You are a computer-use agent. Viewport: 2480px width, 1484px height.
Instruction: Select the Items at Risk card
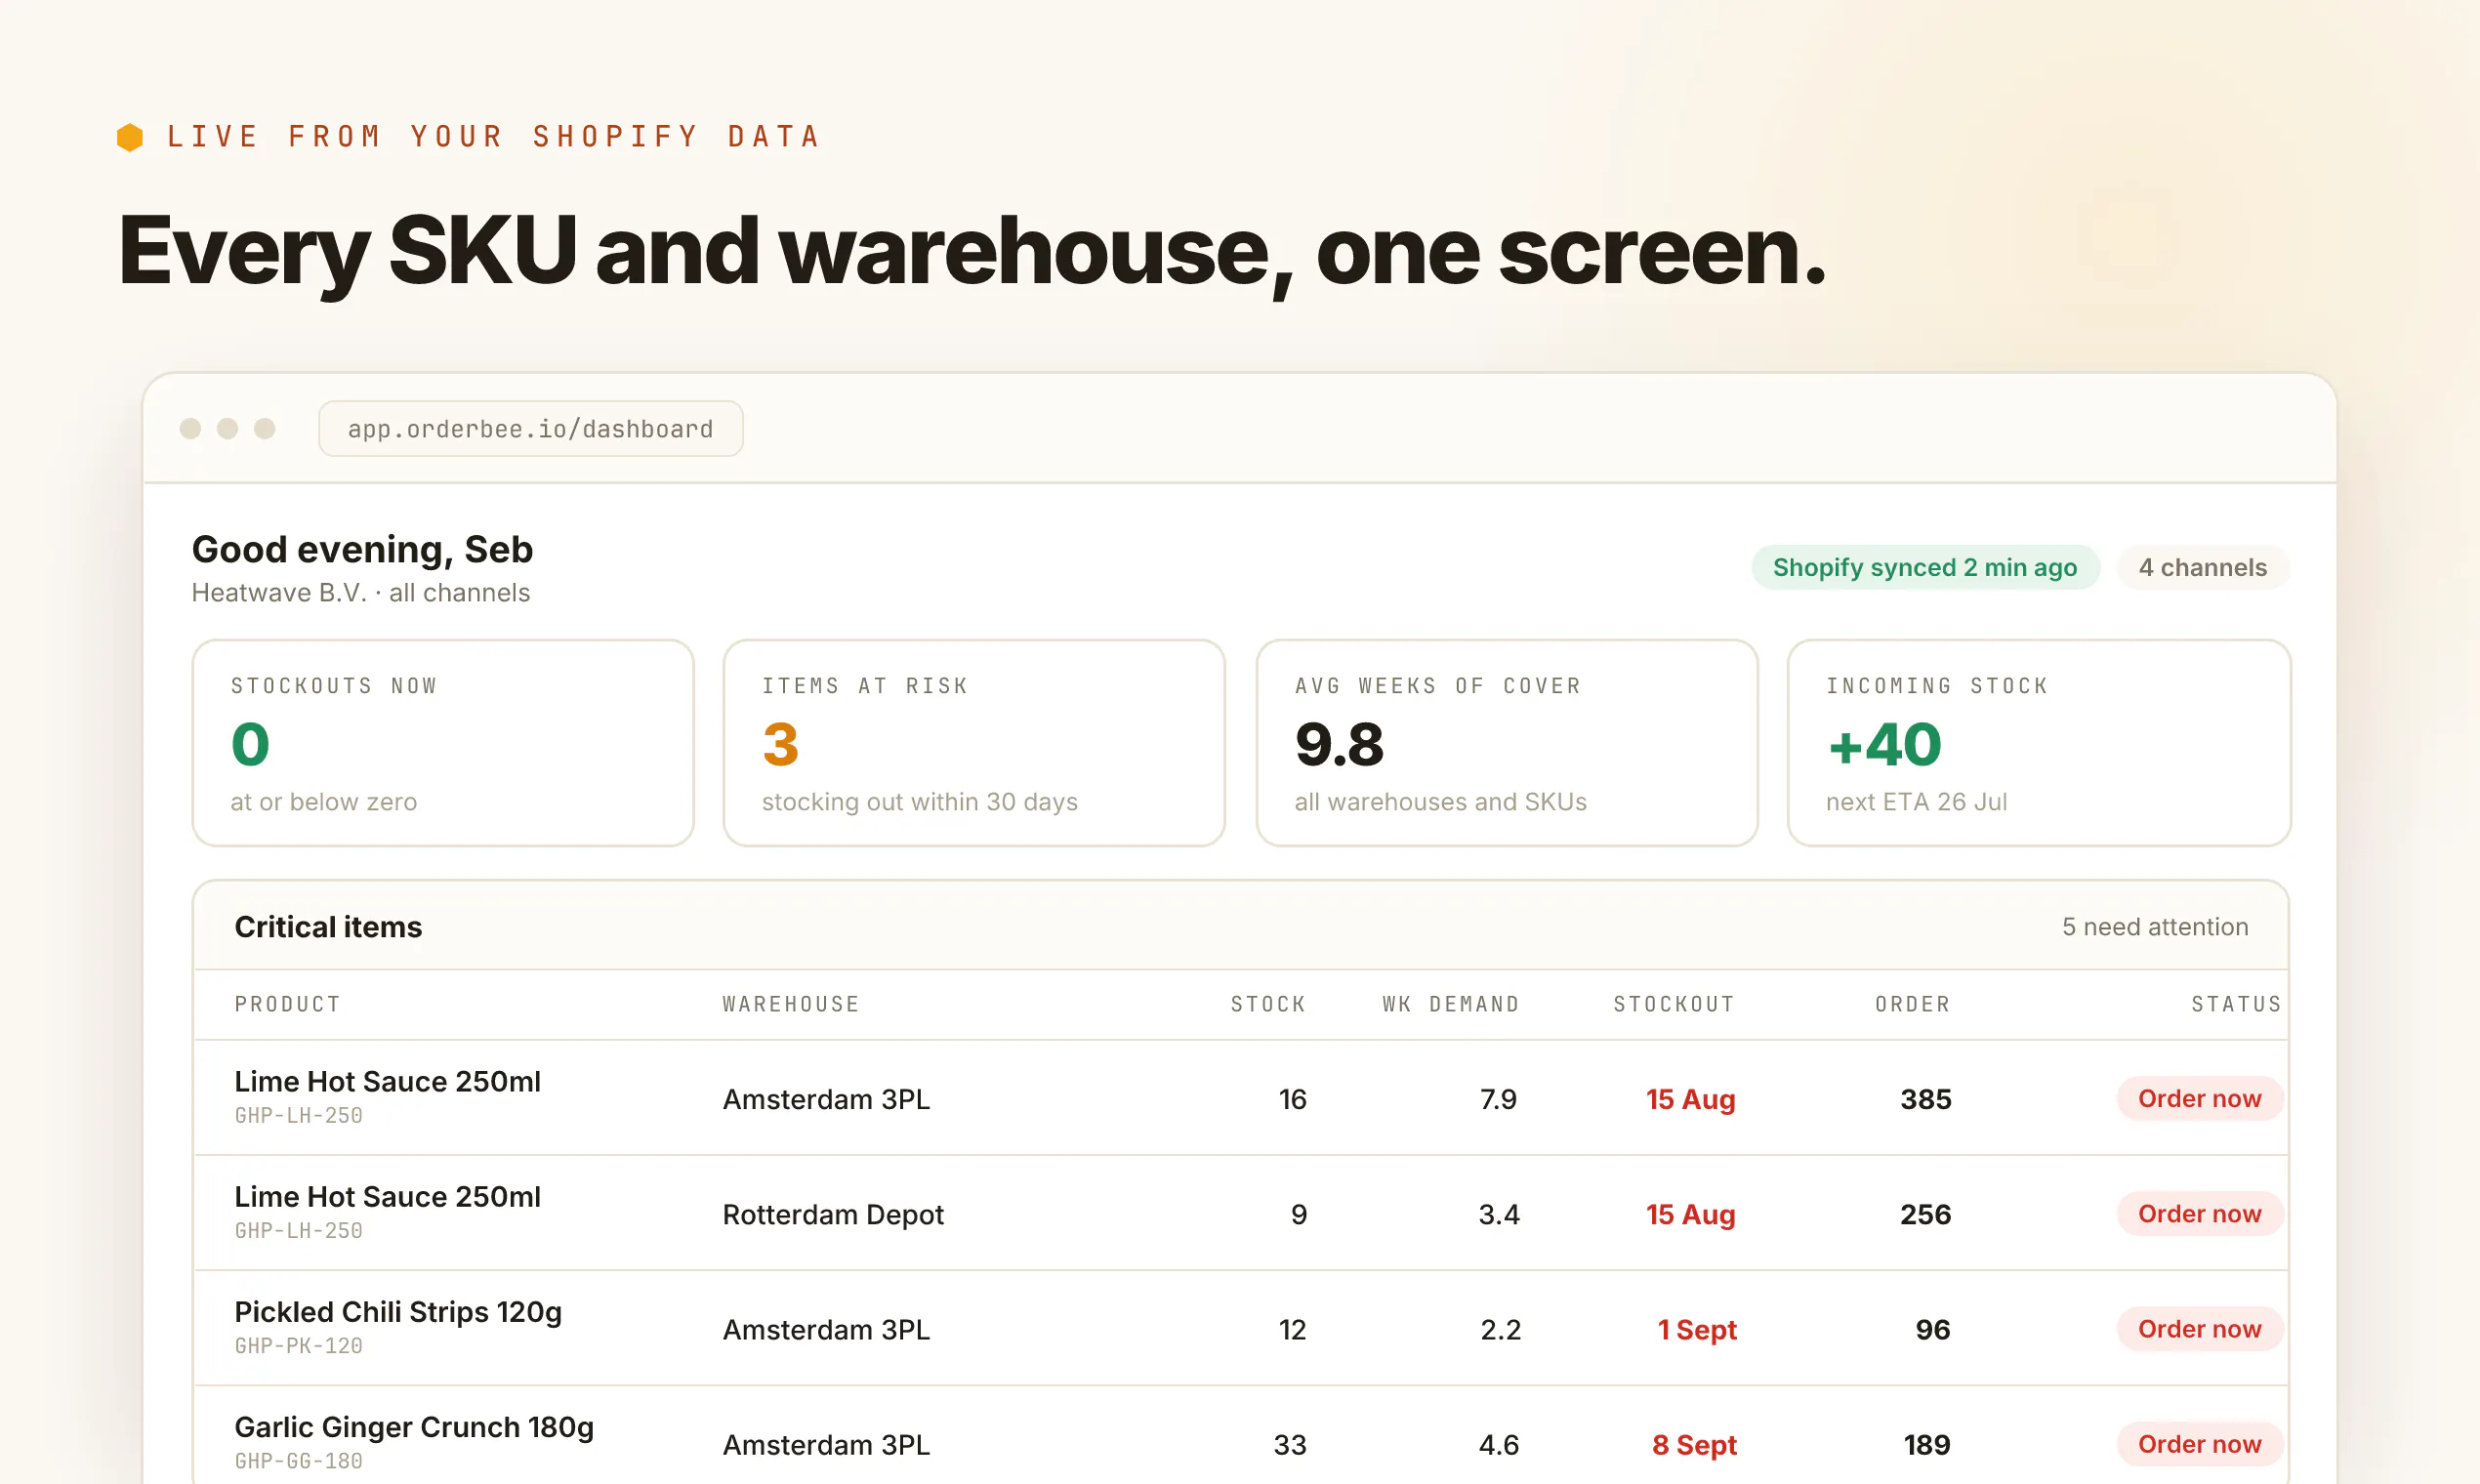coord(974,743)
